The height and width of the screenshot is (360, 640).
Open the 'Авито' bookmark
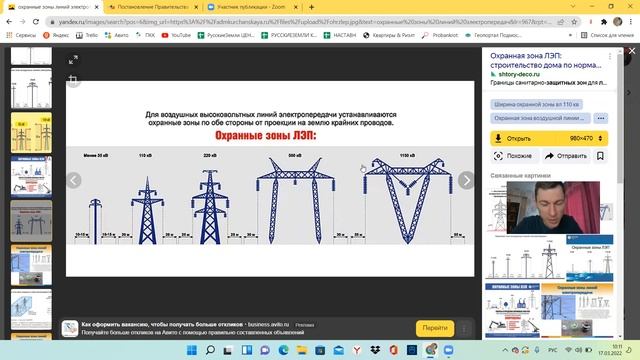point(117,35)
